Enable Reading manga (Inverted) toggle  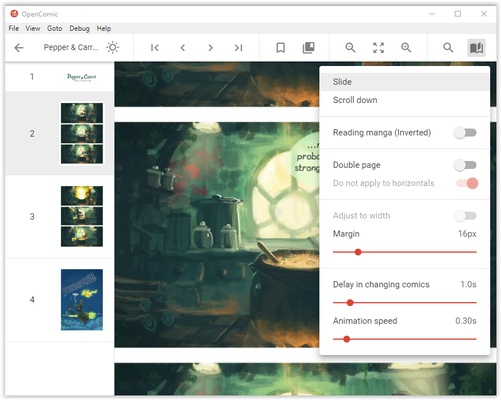click(x=465, y=133)
